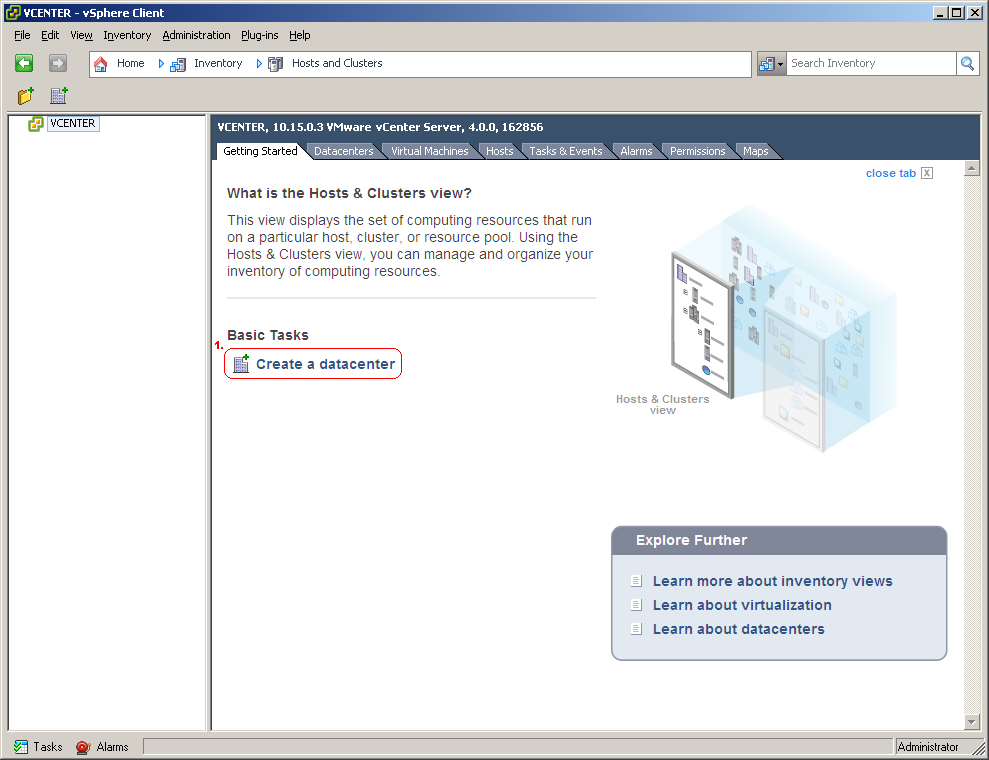Switch to the Hosts tab

coord(500,151)
